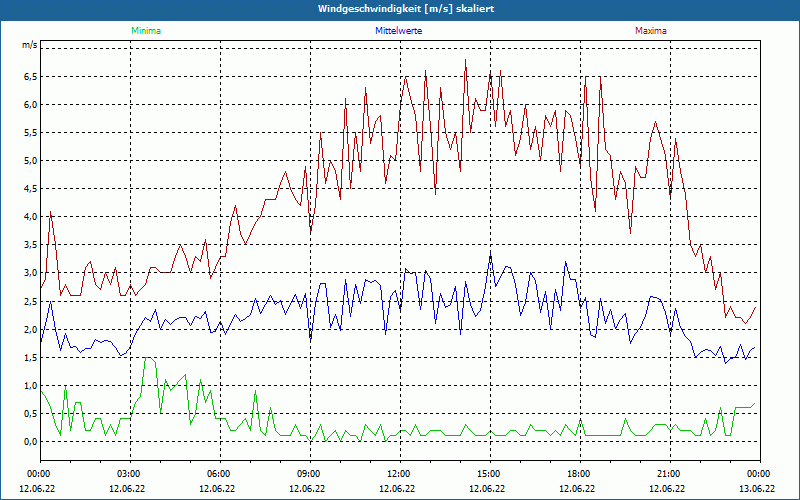Click the Maxima legend label

(x=651, y=31)
